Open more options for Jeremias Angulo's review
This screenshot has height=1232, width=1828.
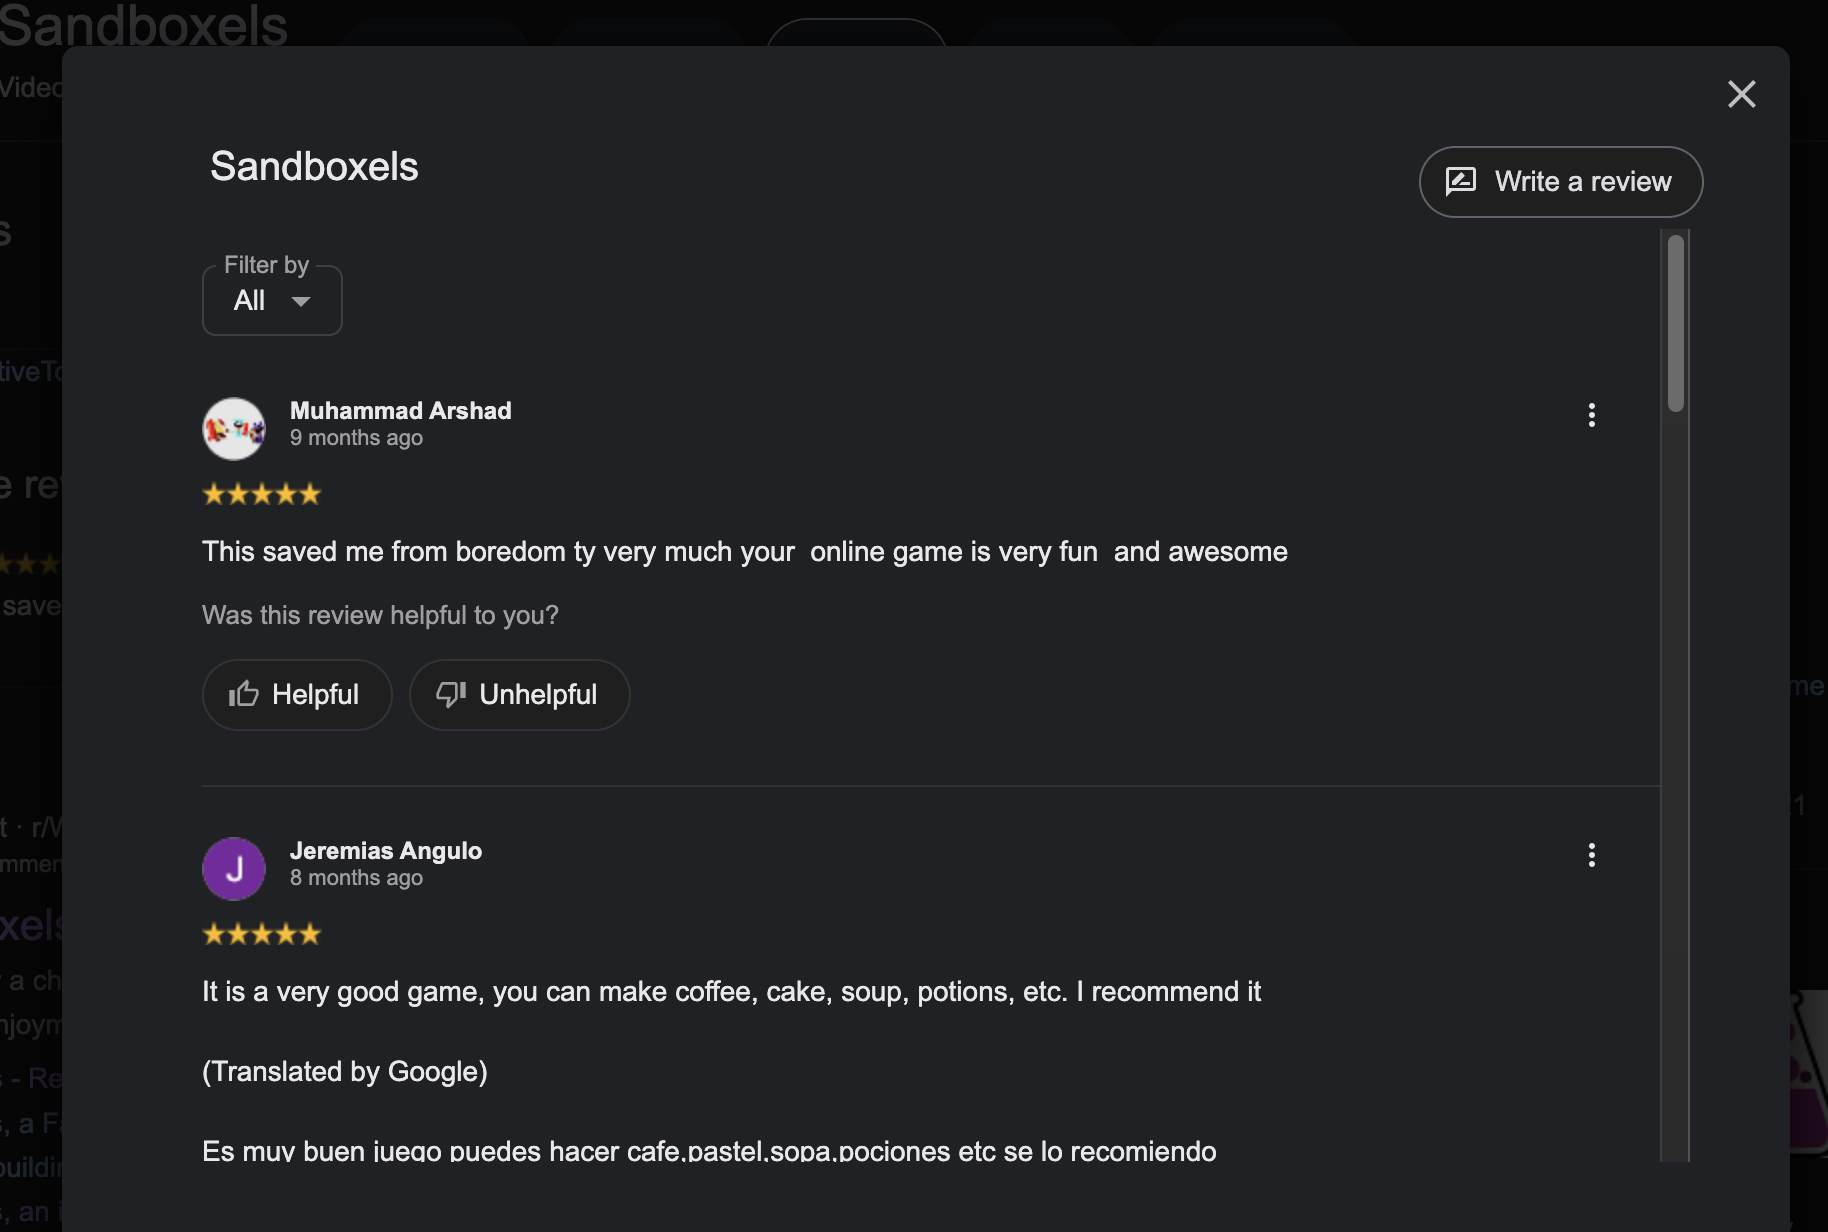point(1591,855)
